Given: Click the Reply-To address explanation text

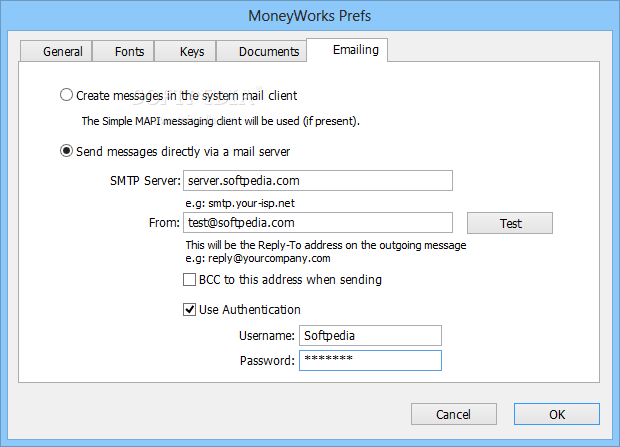Looking at the screenshot, I should [x=326, y=245].
